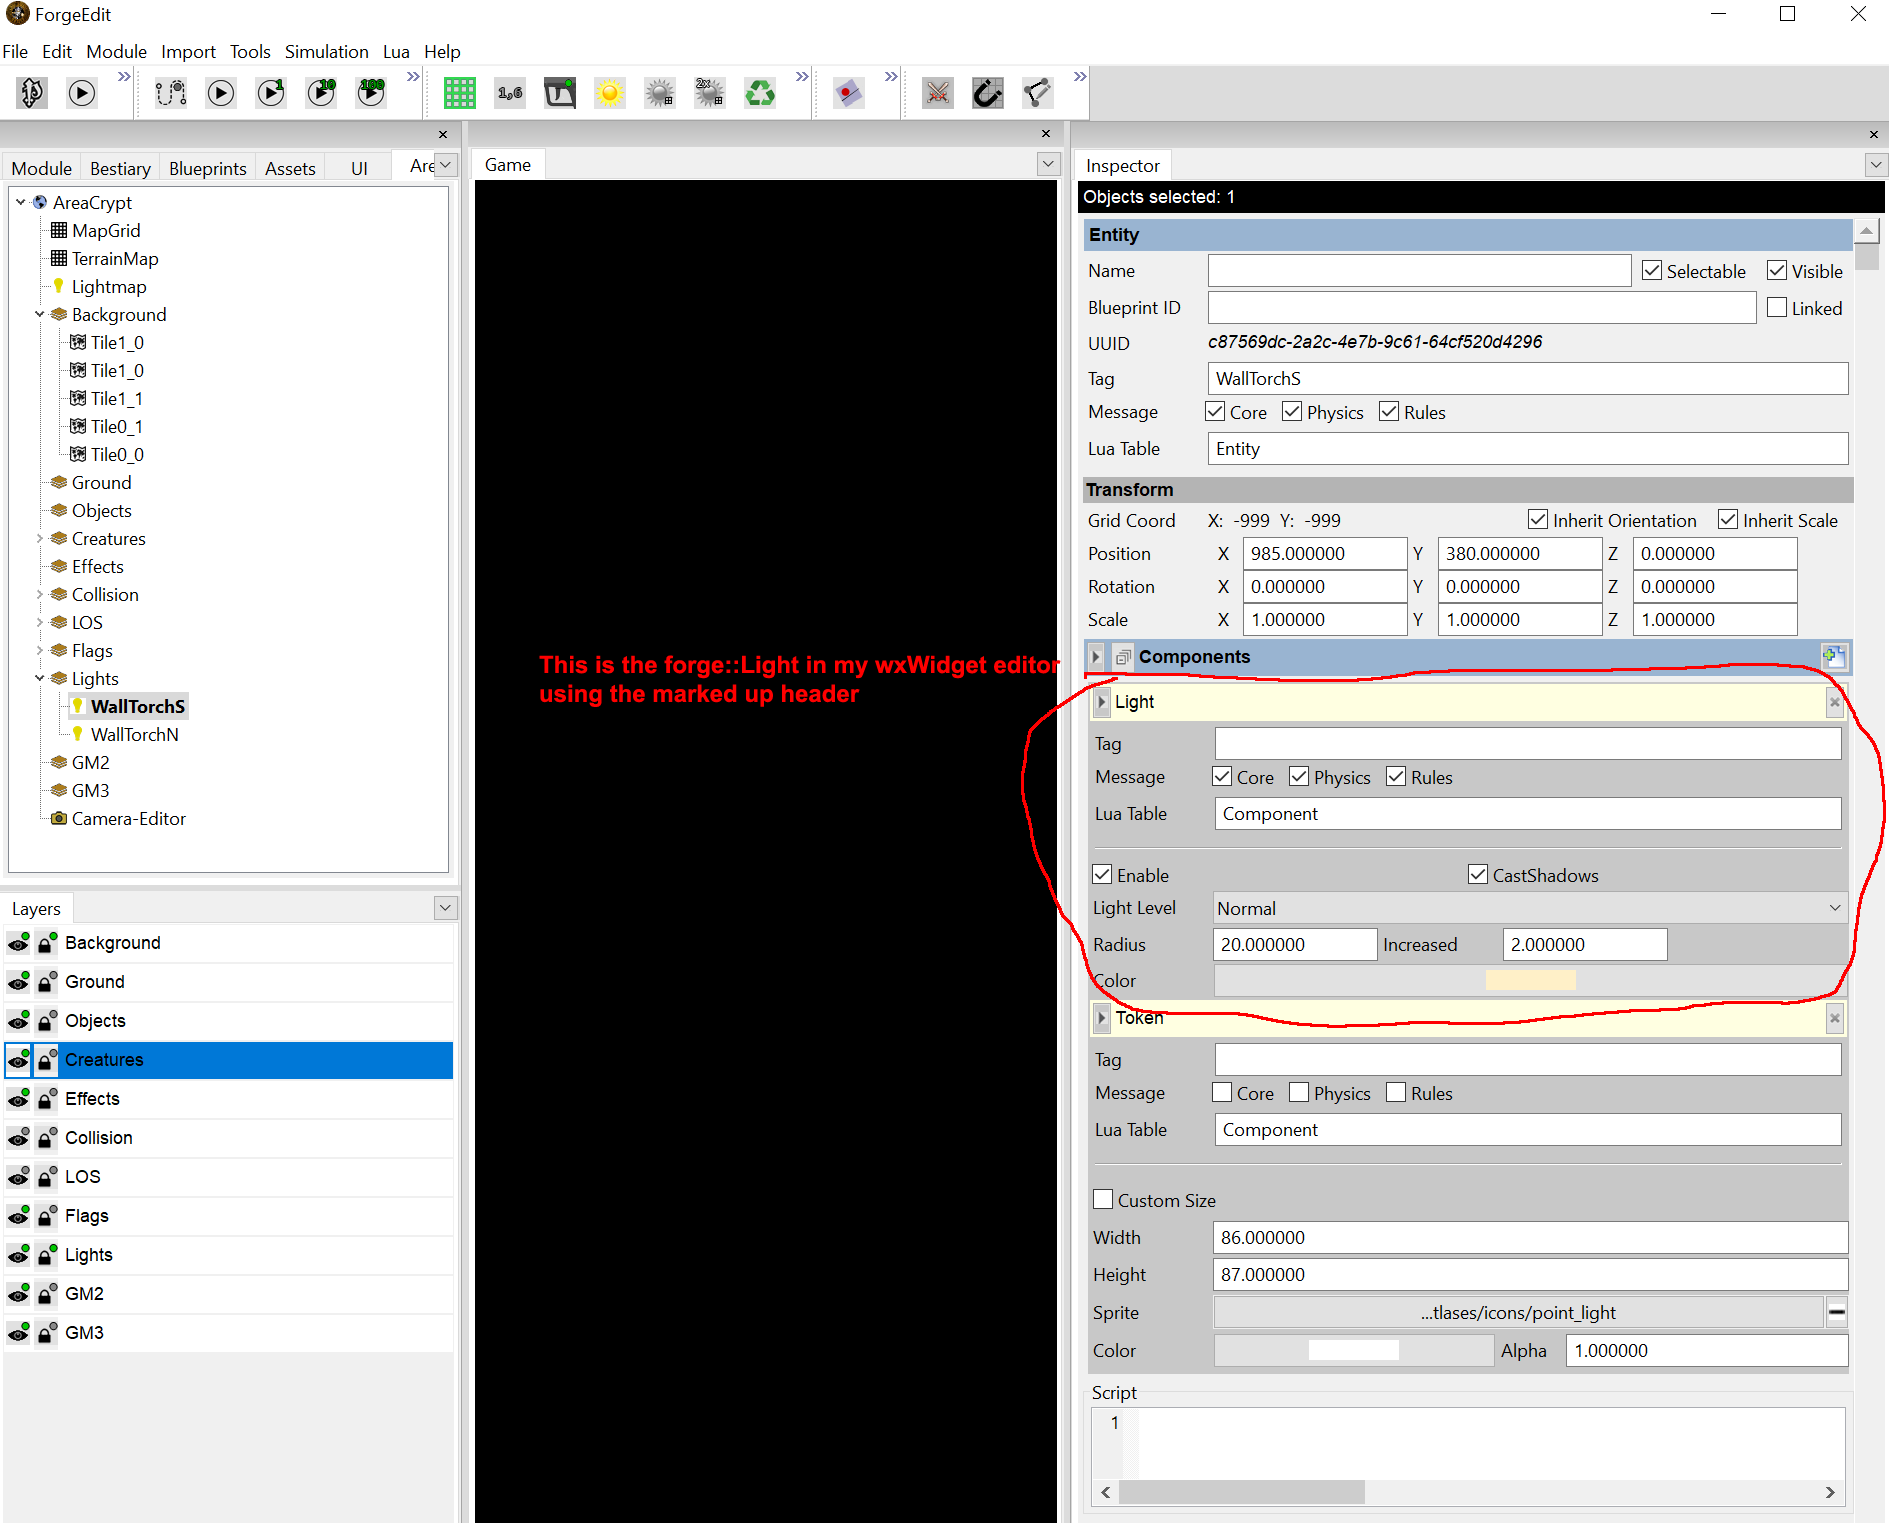Click the play icon marked 1
The image size is (1889, 1523).
pos(271,93)
